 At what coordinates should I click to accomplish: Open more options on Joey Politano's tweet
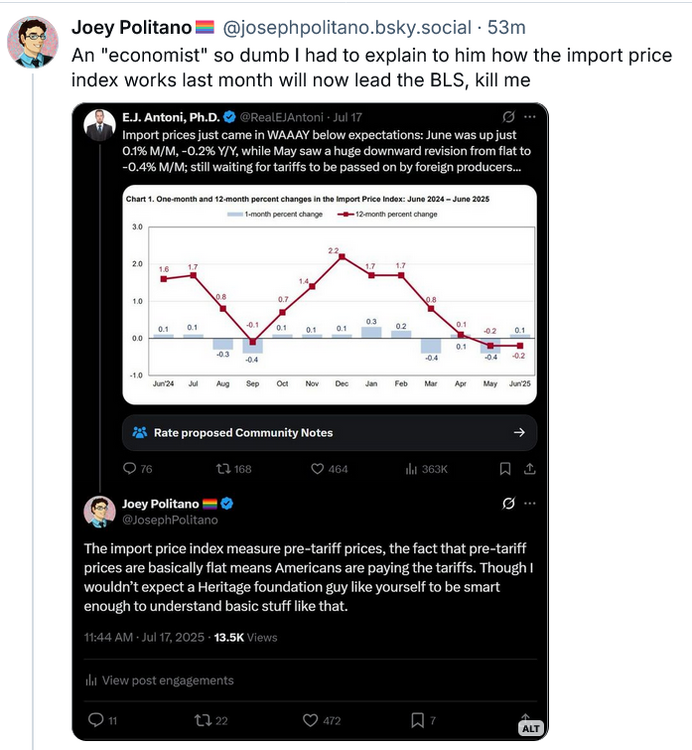click(532, 501)
